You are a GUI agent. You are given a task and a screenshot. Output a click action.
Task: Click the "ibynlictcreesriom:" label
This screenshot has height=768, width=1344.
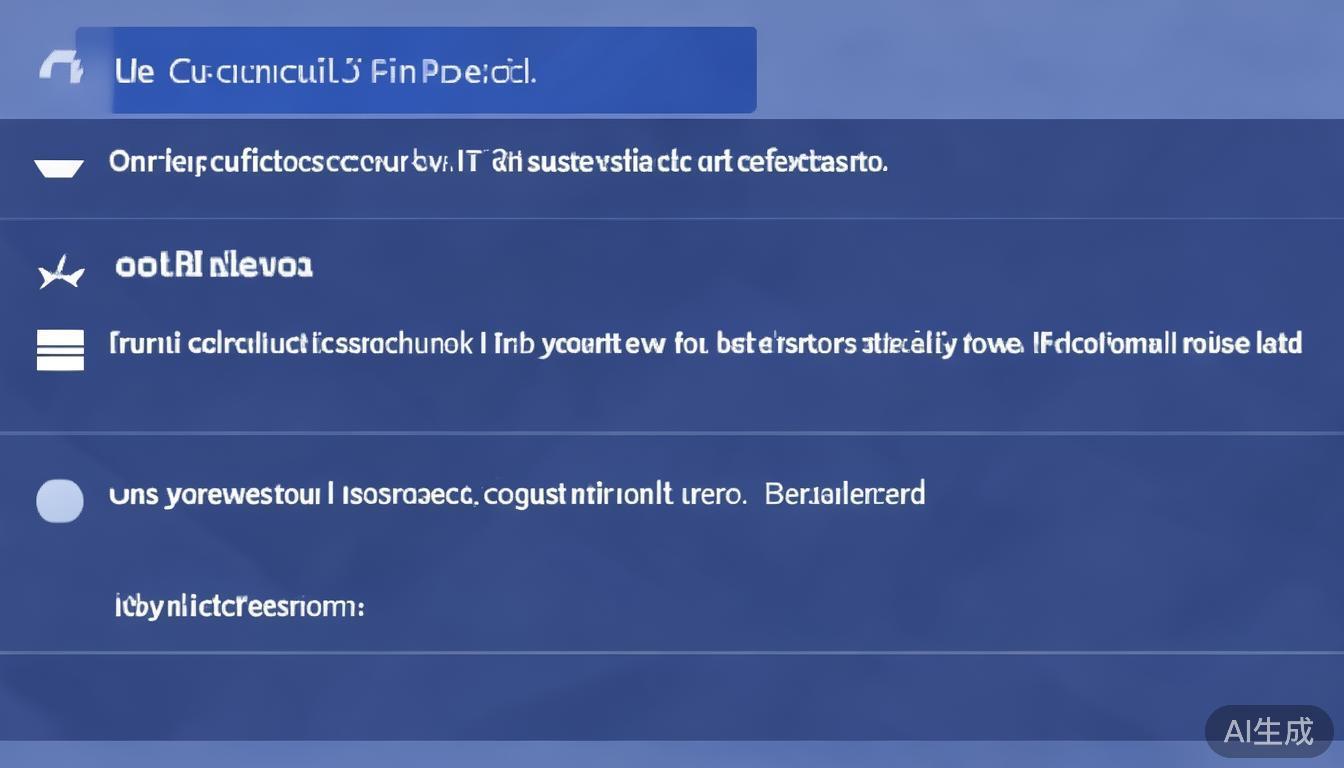[240, 606]
